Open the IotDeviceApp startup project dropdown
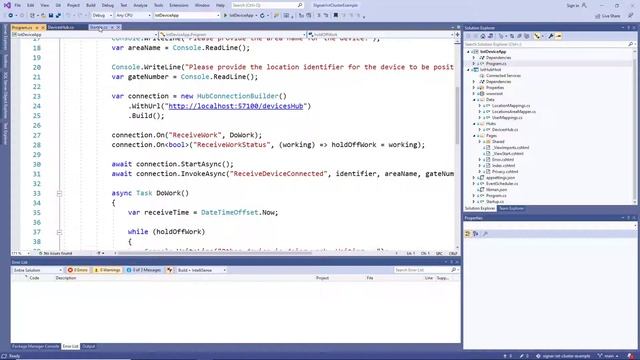The width and height of the screenshot is (640, 360). pyautogui.click(x=187, y=16)
